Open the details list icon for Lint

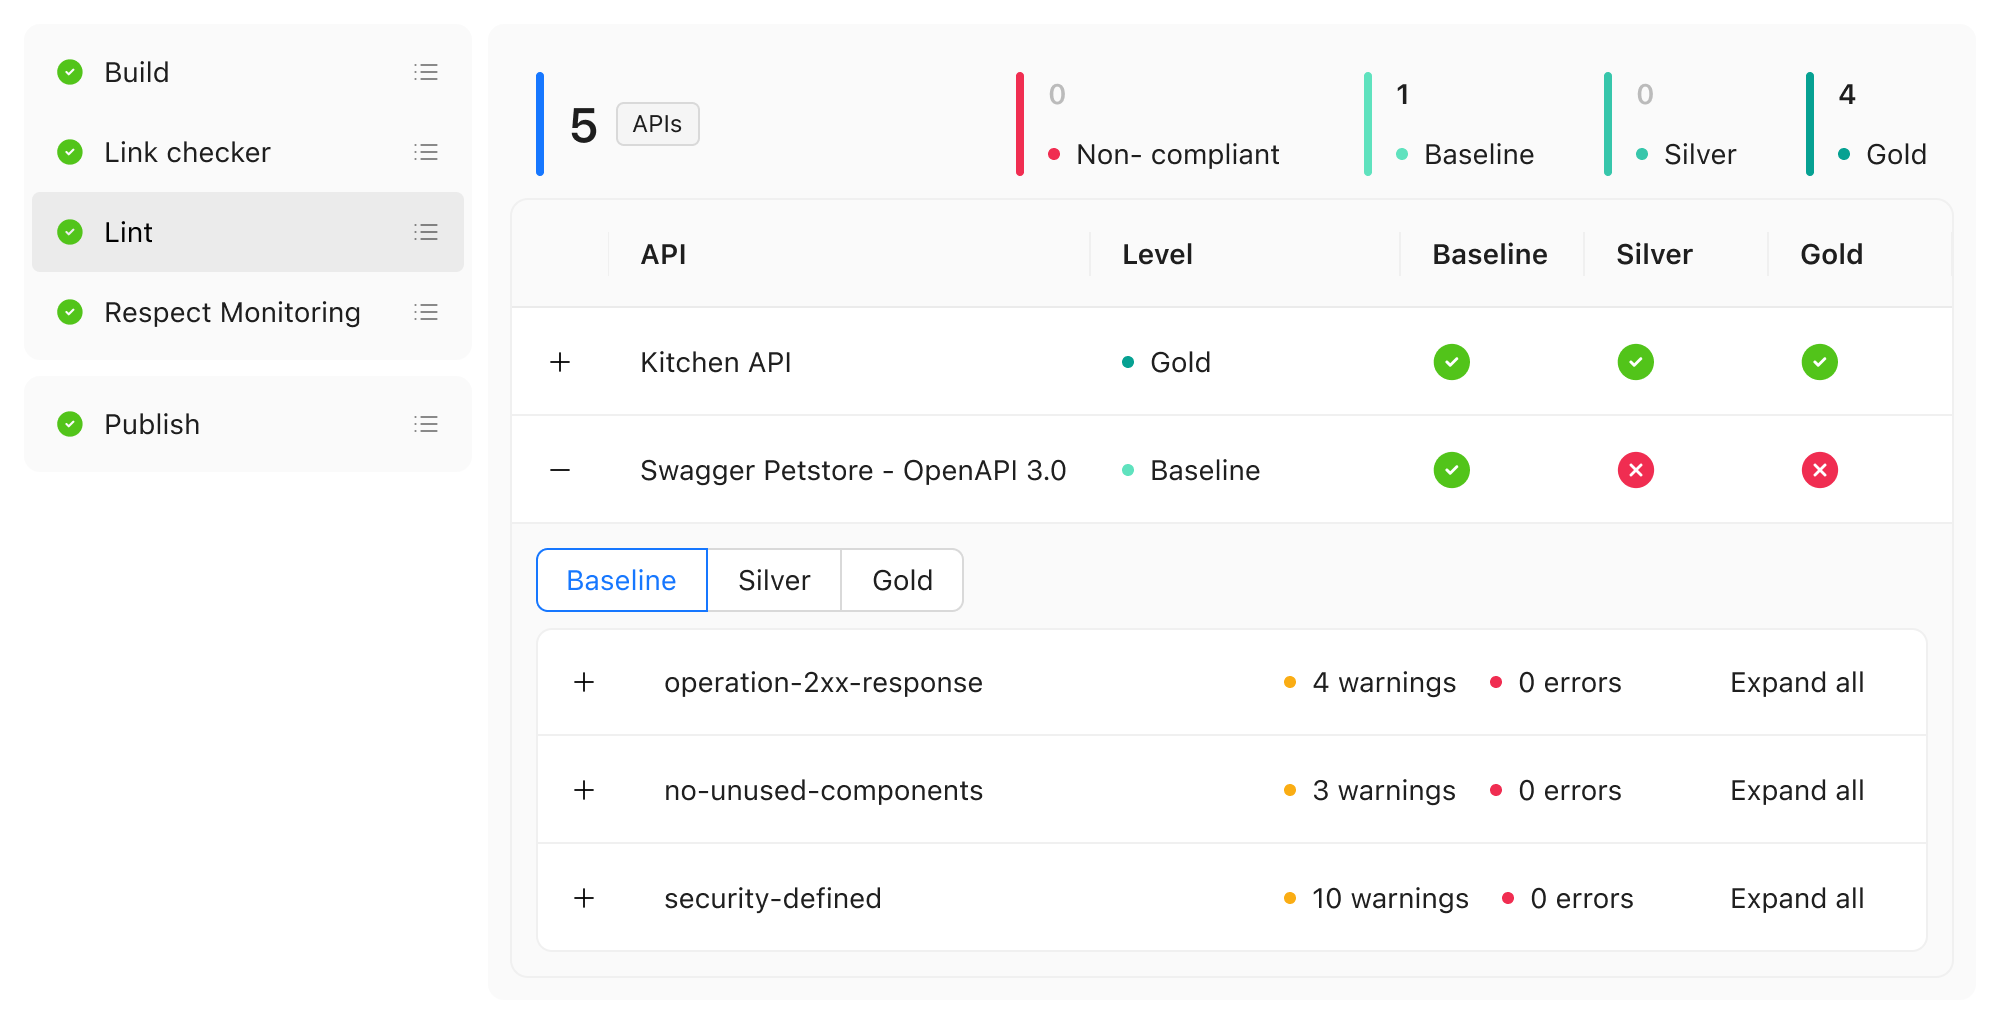tap(426, 232)
